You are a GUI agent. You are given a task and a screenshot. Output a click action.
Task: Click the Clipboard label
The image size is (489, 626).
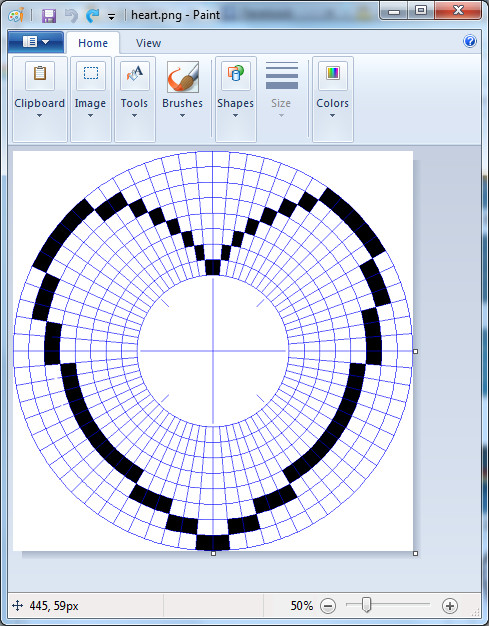tap(40, 103)
